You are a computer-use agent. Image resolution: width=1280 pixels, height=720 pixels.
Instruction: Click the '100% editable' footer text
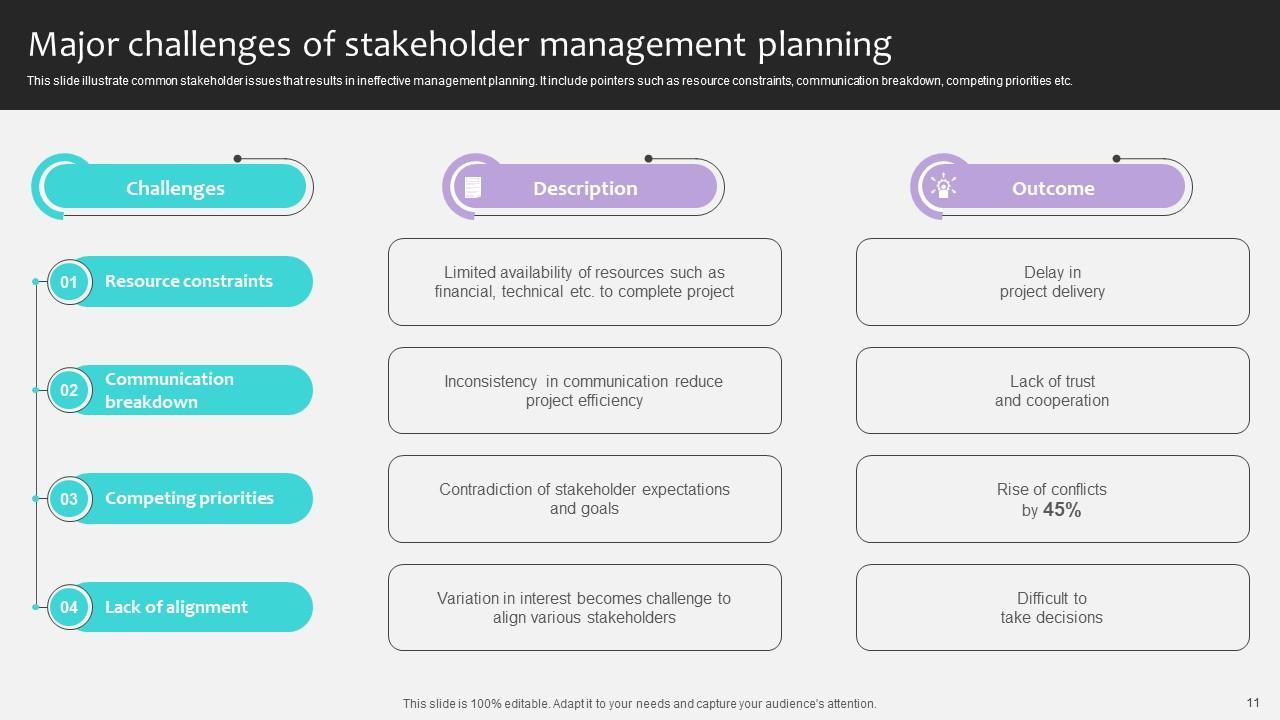click(x=639, y=704)
